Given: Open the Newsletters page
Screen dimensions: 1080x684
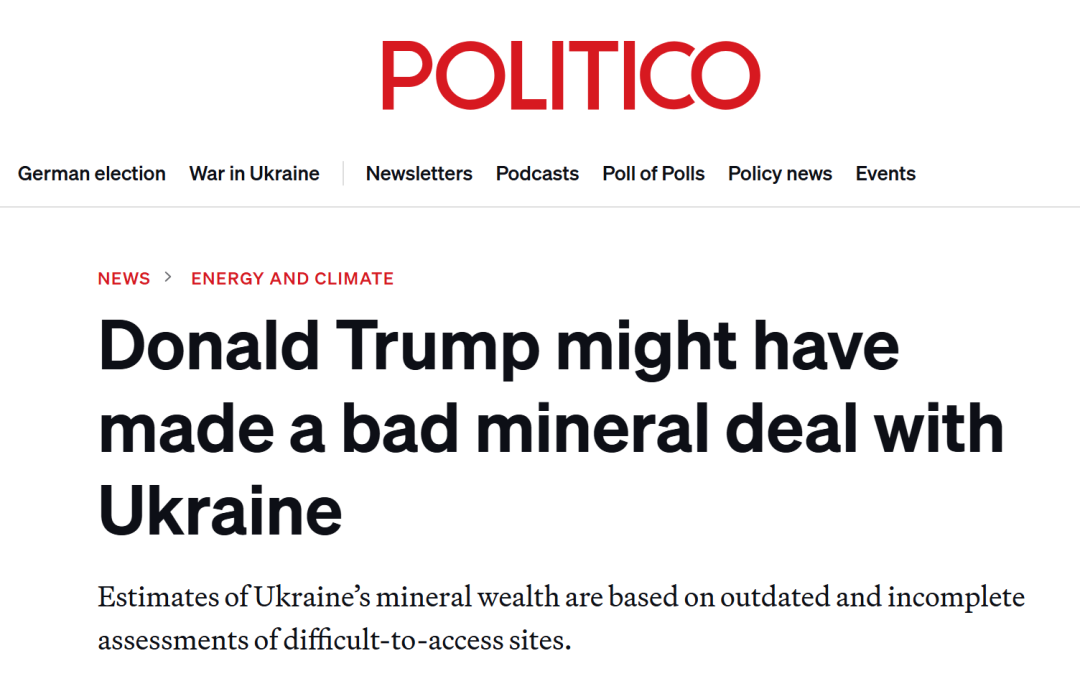Looking at the screenshot, I should click(419, 174).
